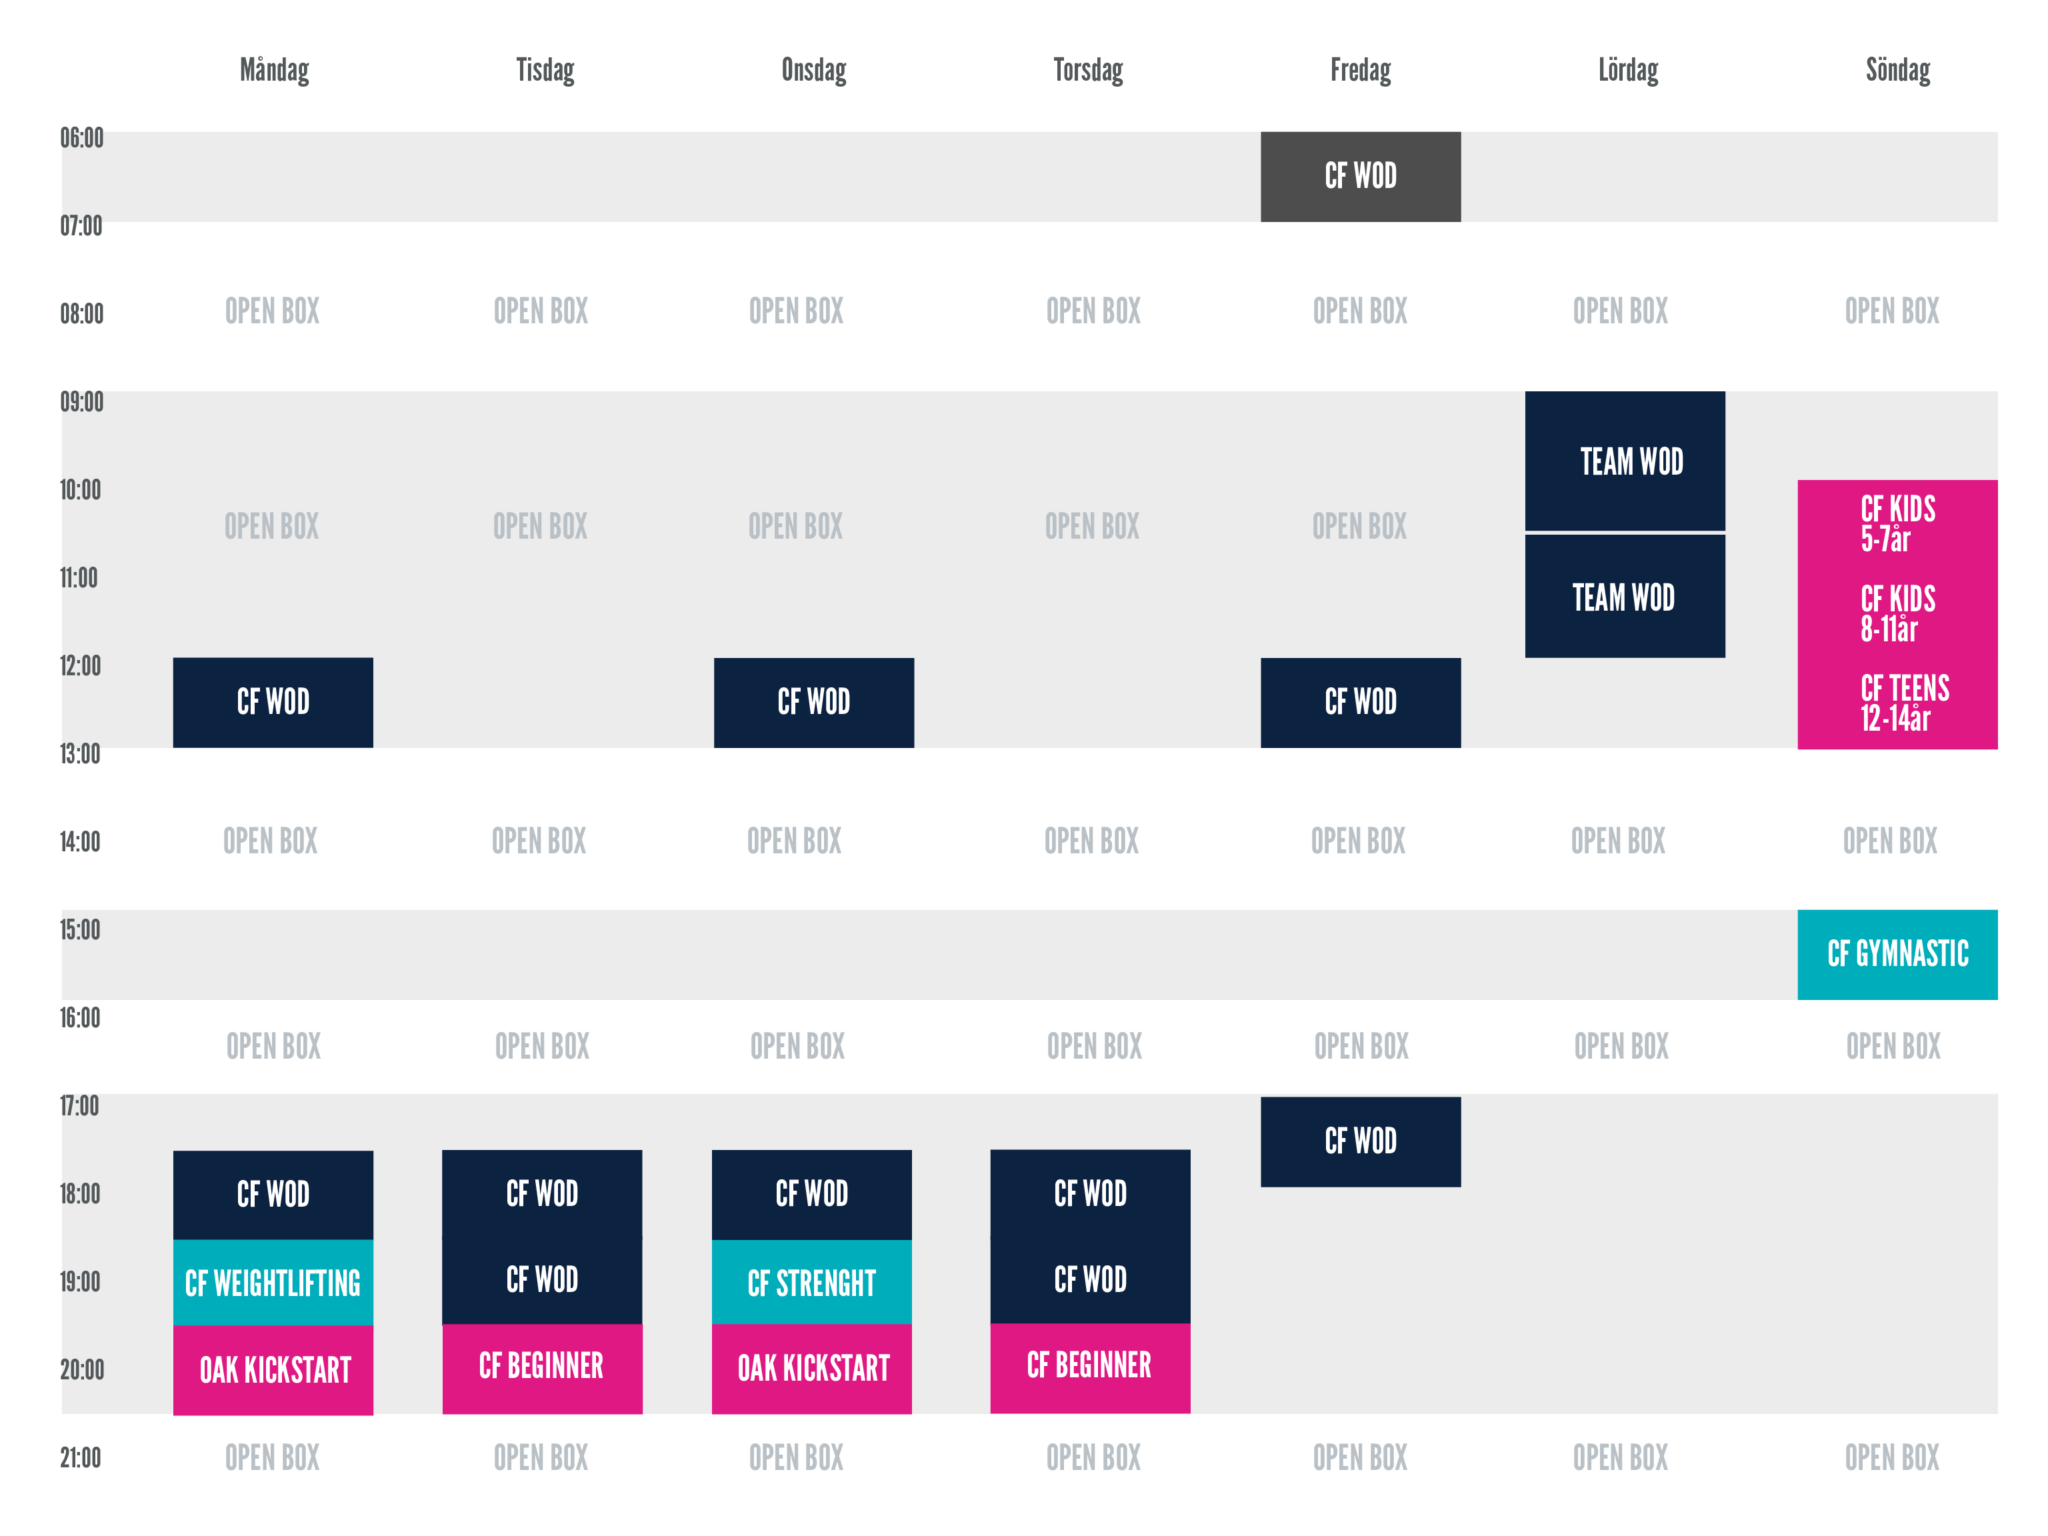Image resolution: width=2048 pixels, height=1536 pixels.
Task: Select the Onsdag noon CF WOD class
Action: tap(813, 702)
